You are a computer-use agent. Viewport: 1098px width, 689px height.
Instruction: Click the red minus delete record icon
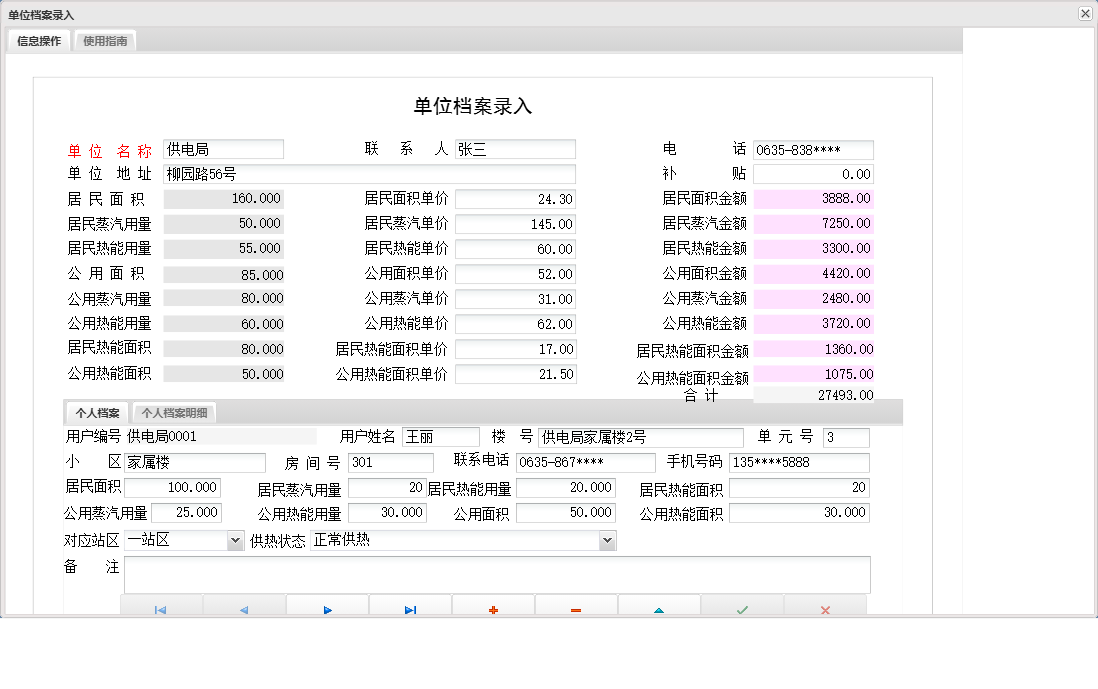[x=576, y=607]
